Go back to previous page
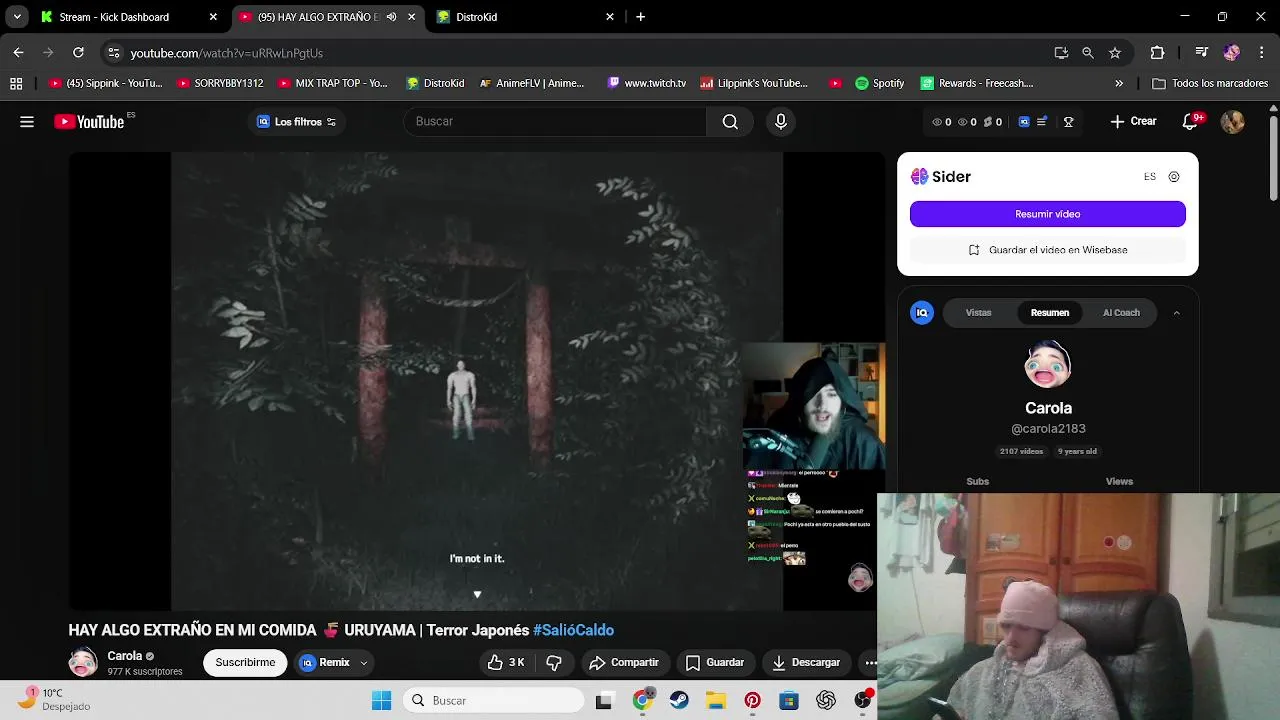Screen dimensions: 1280x720 tap(18, 53)
